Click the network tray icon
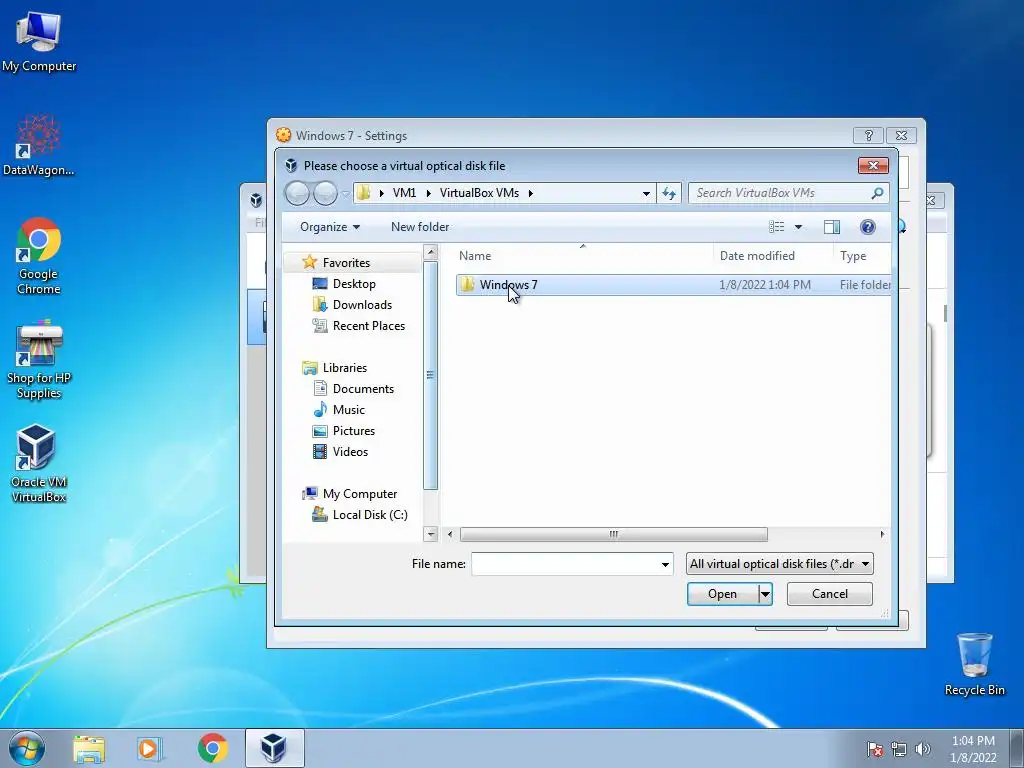This screenshot has height=768, width=1024. click(x=899, y=750)
